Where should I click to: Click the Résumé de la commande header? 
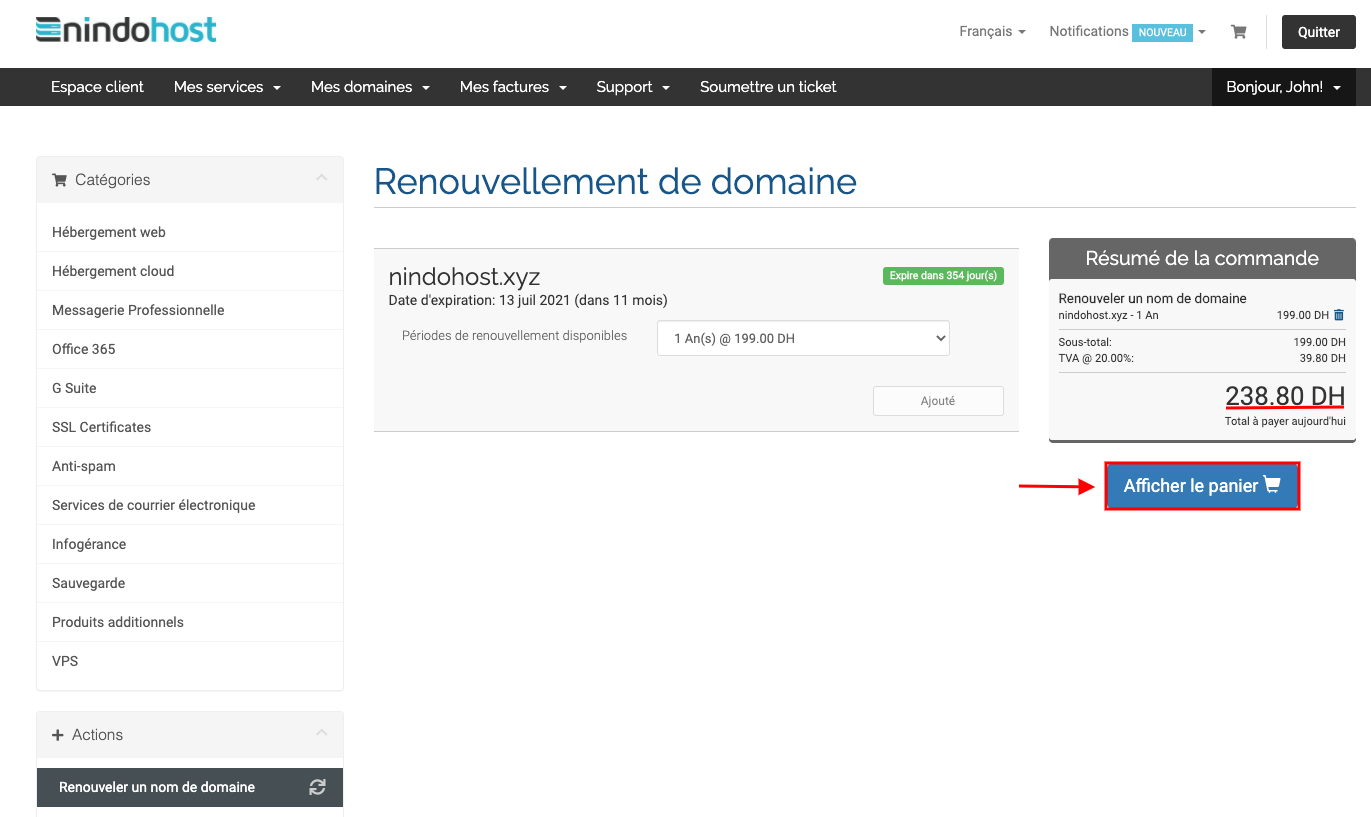coord(1202,258)
